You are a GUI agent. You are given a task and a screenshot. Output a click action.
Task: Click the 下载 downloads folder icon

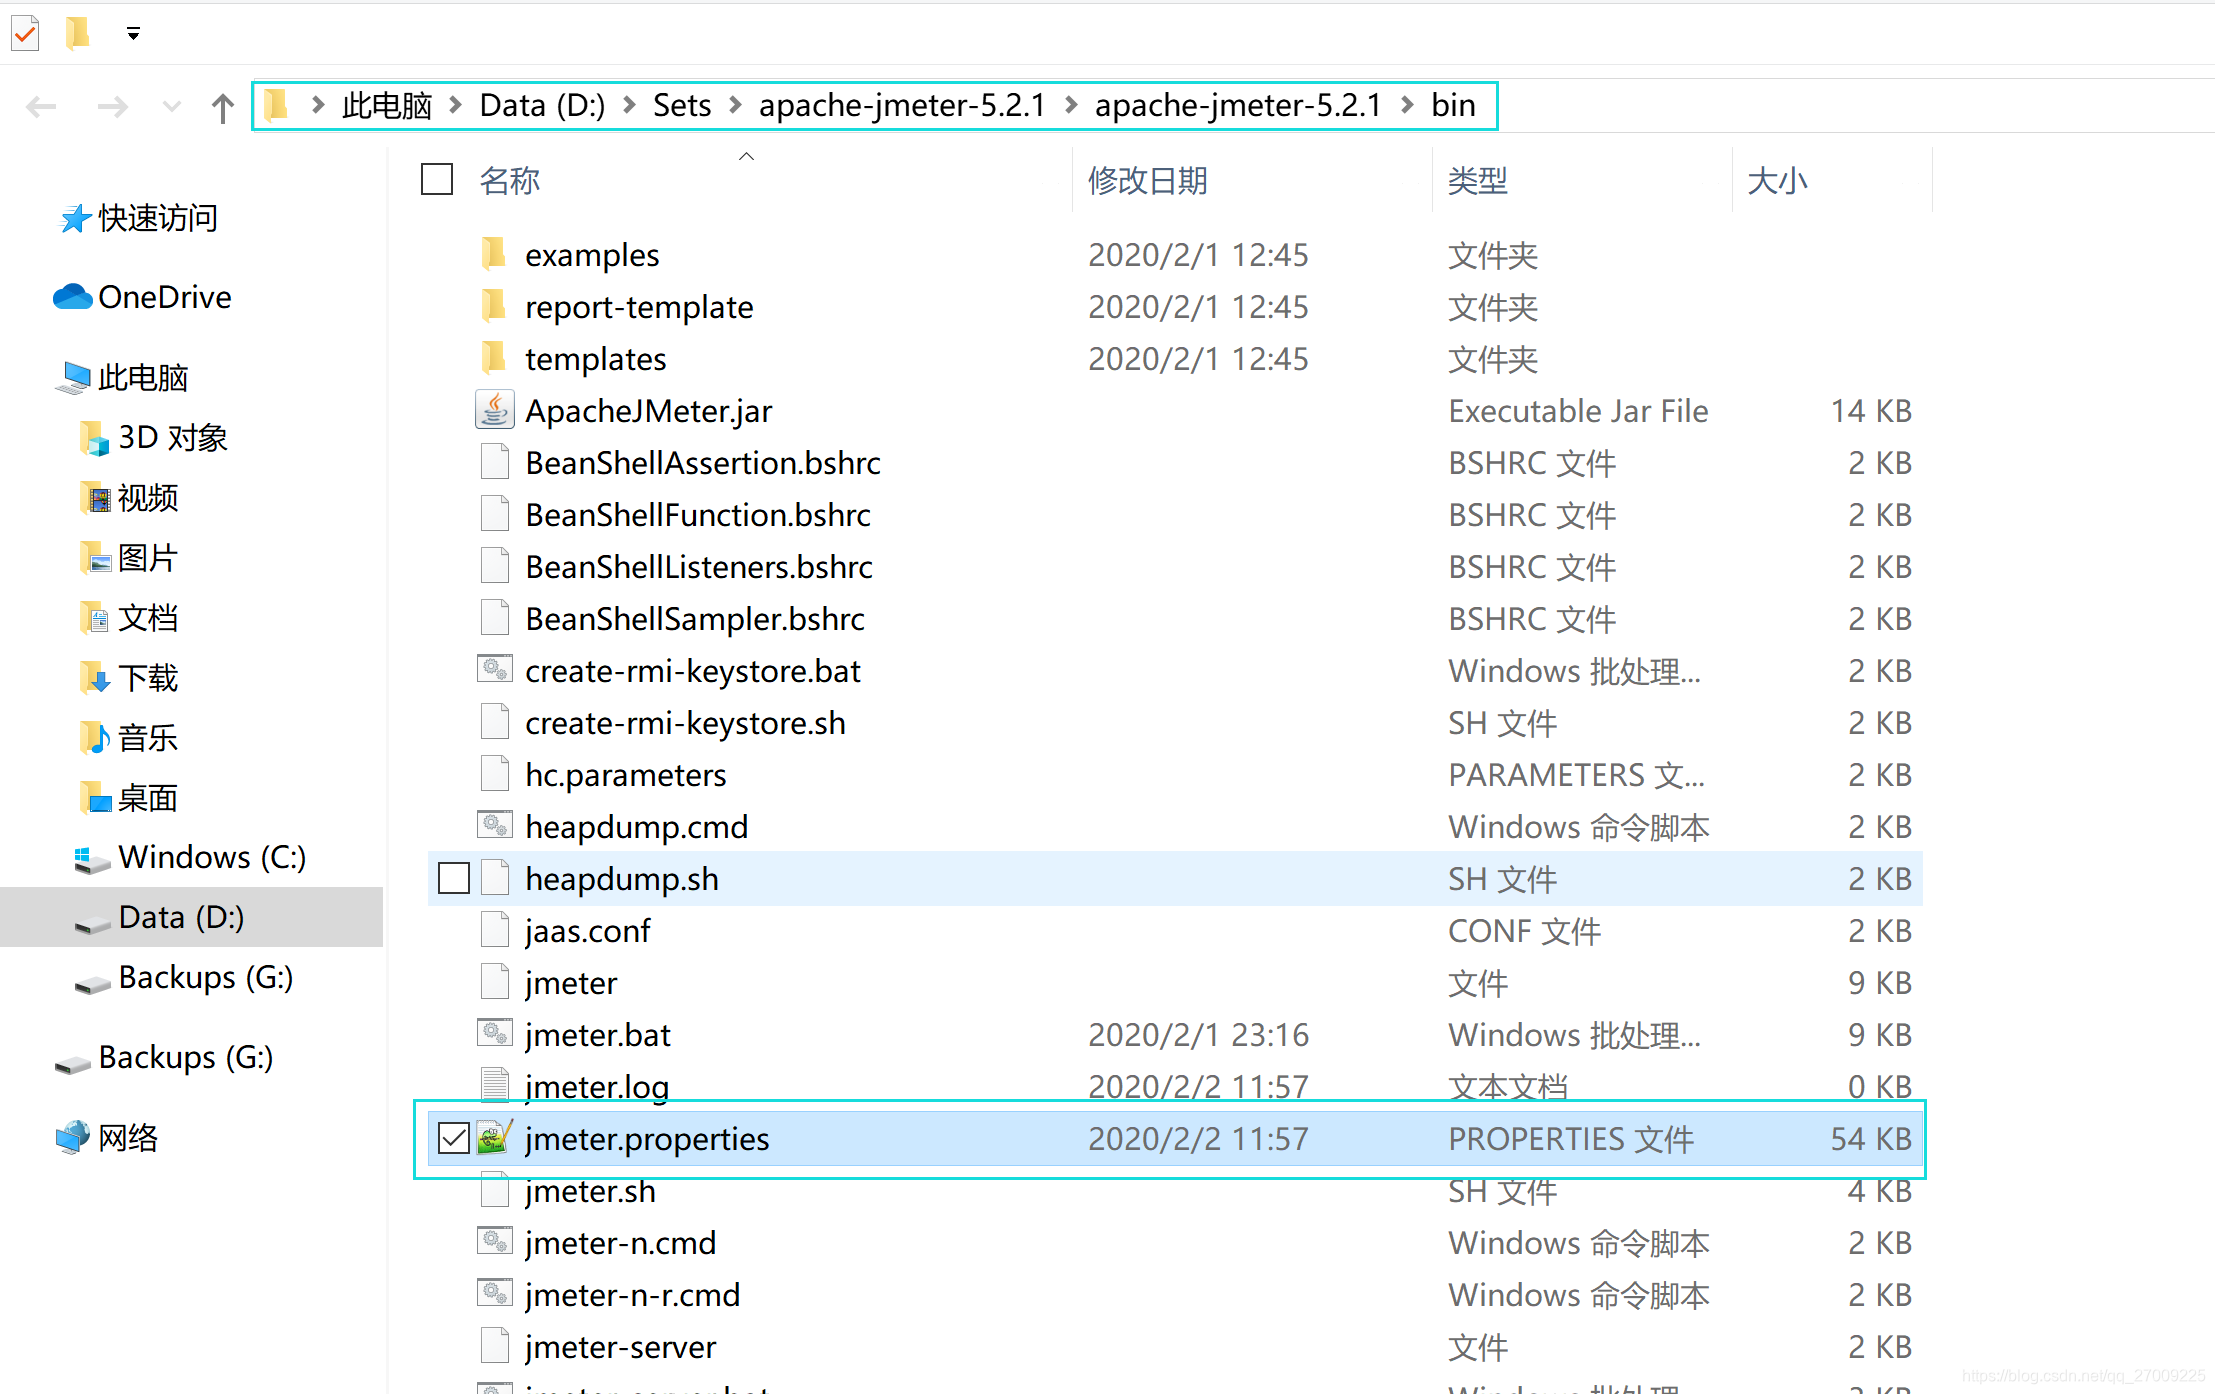click(94, 678)
